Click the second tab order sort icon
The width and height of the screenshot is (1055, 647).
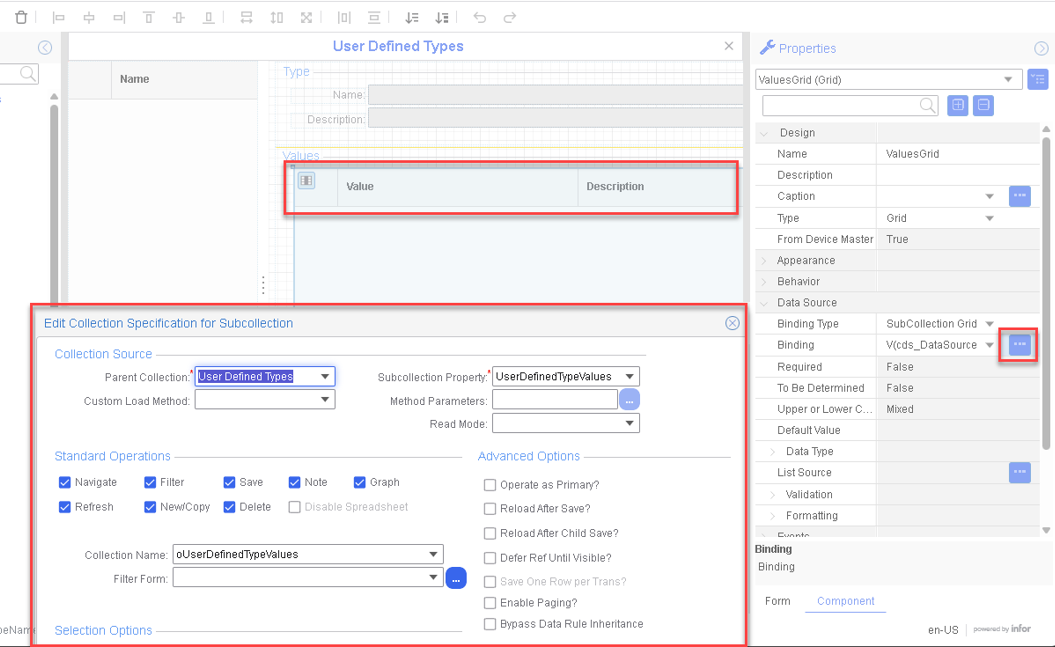click(442, 17)
